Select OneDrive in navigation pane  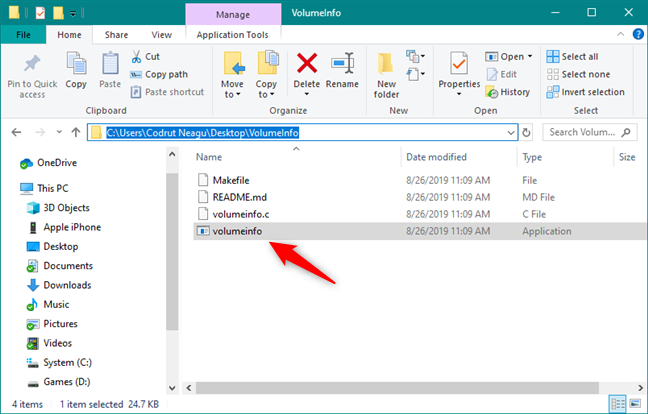tap(49, 163)
